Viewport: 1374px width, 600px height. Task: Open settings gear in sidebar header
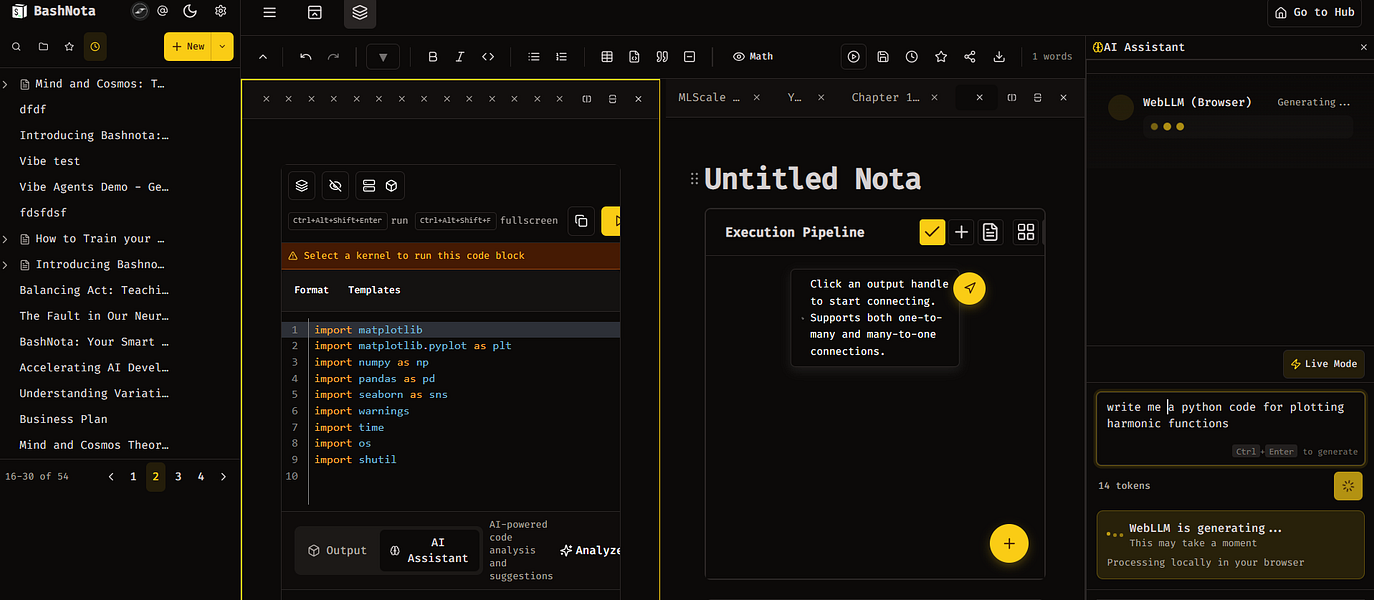[221, 12]
